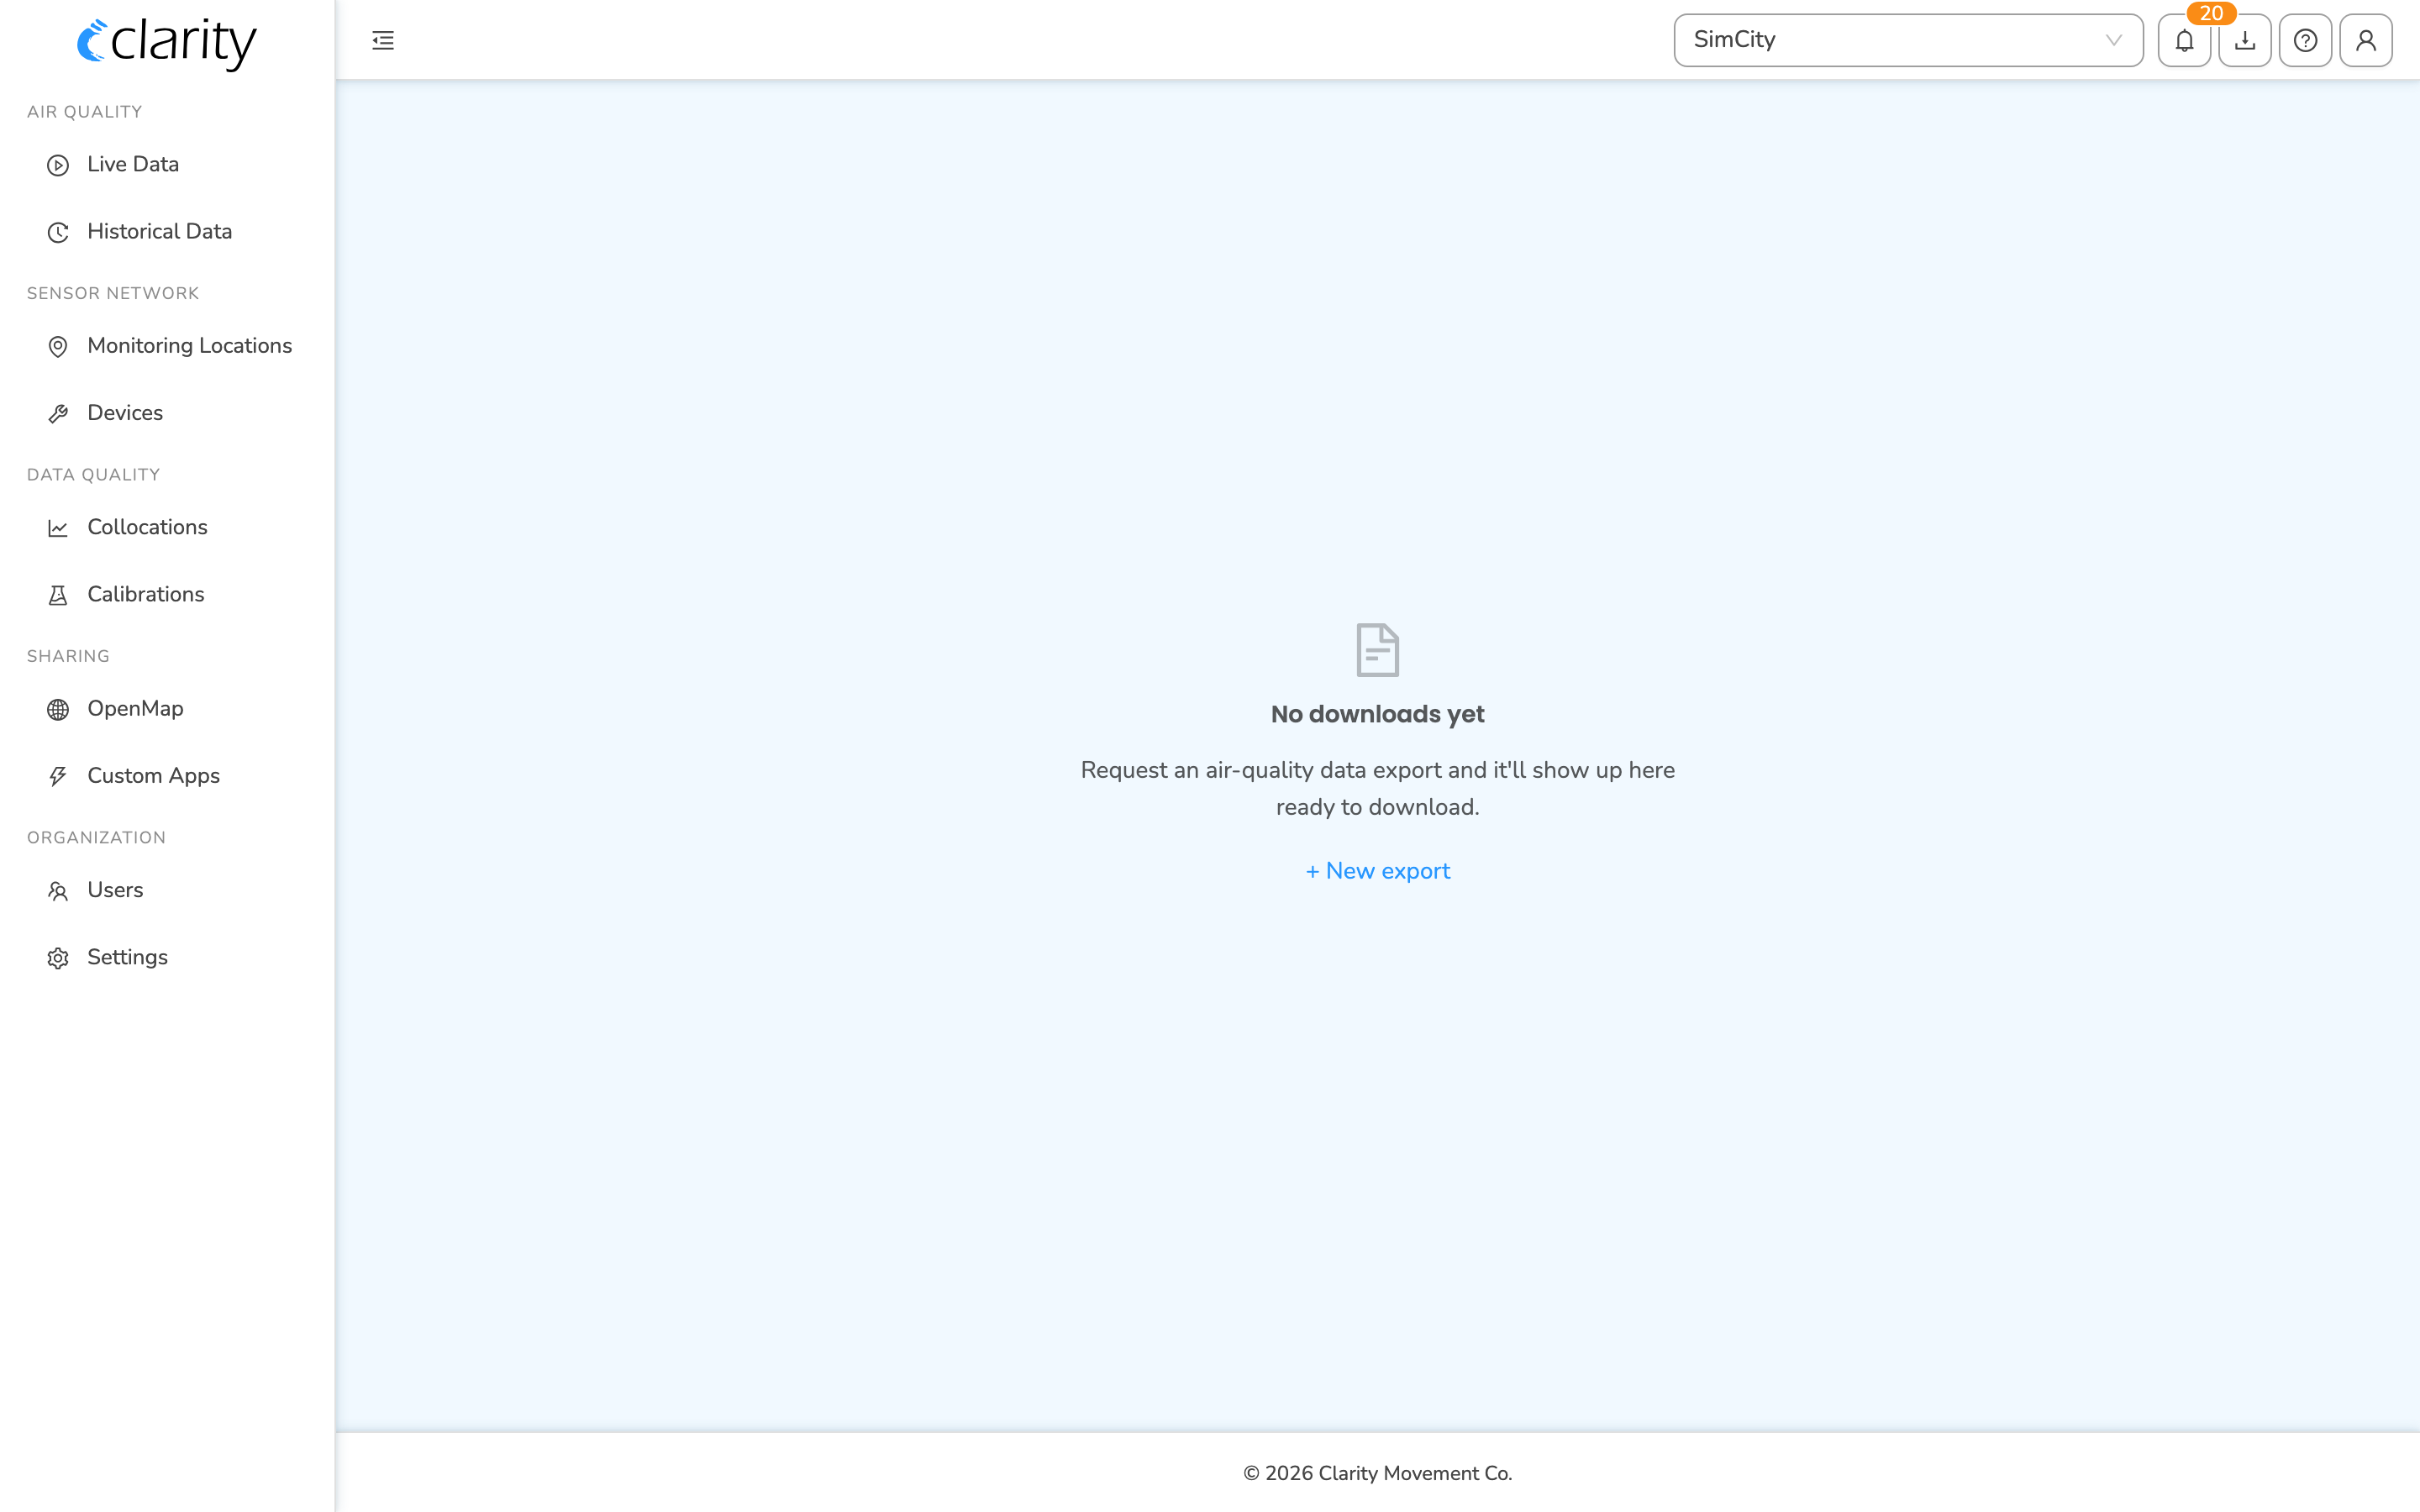Click the Monitoring Locations pin icon

(58, 346)
